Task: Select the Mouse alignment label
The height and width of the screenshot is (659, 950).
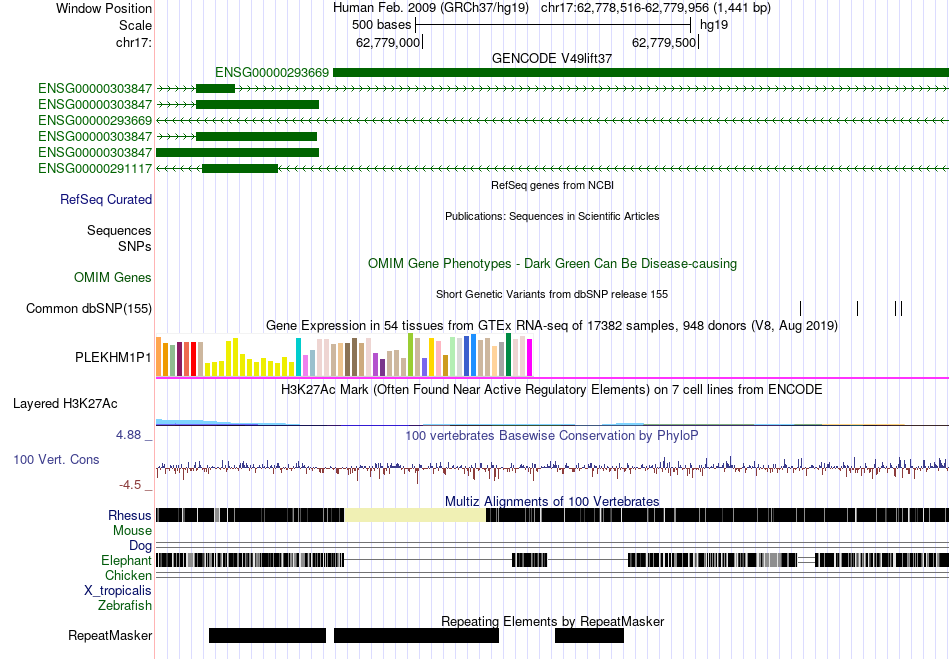Action: 132,531
